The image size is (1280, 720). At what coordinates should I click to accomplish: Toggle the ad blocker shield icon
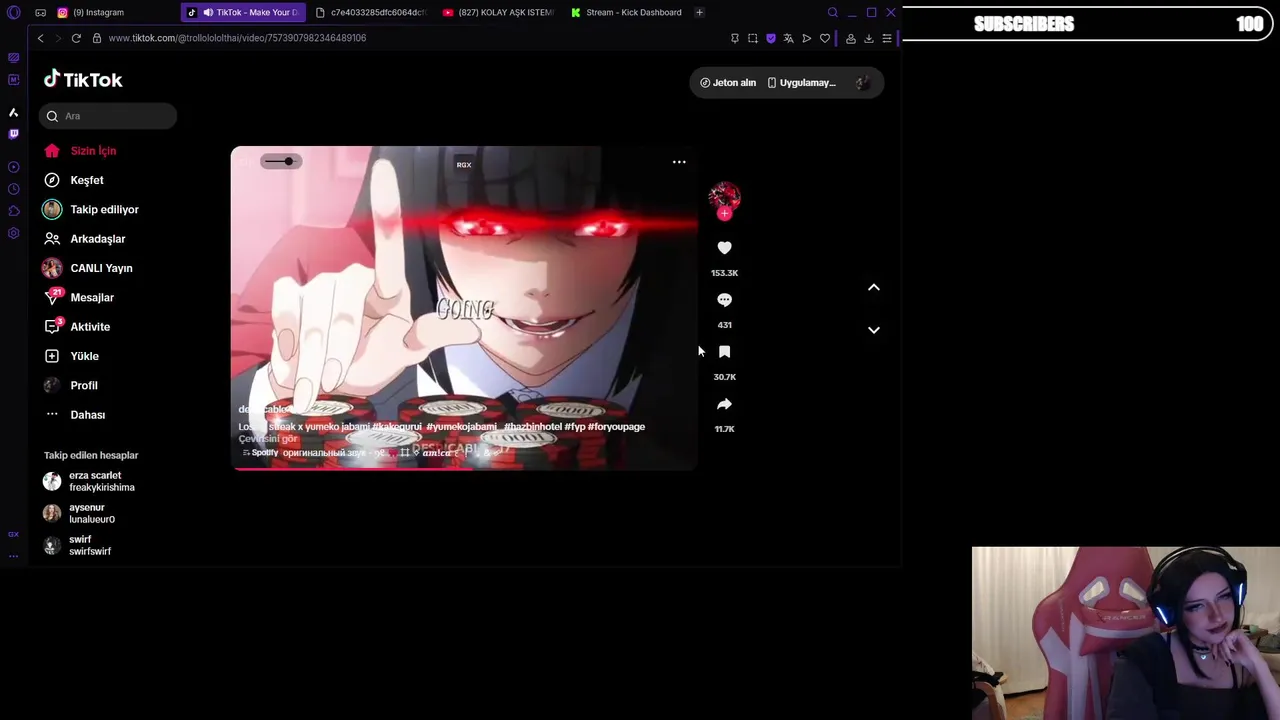[771, 38]
